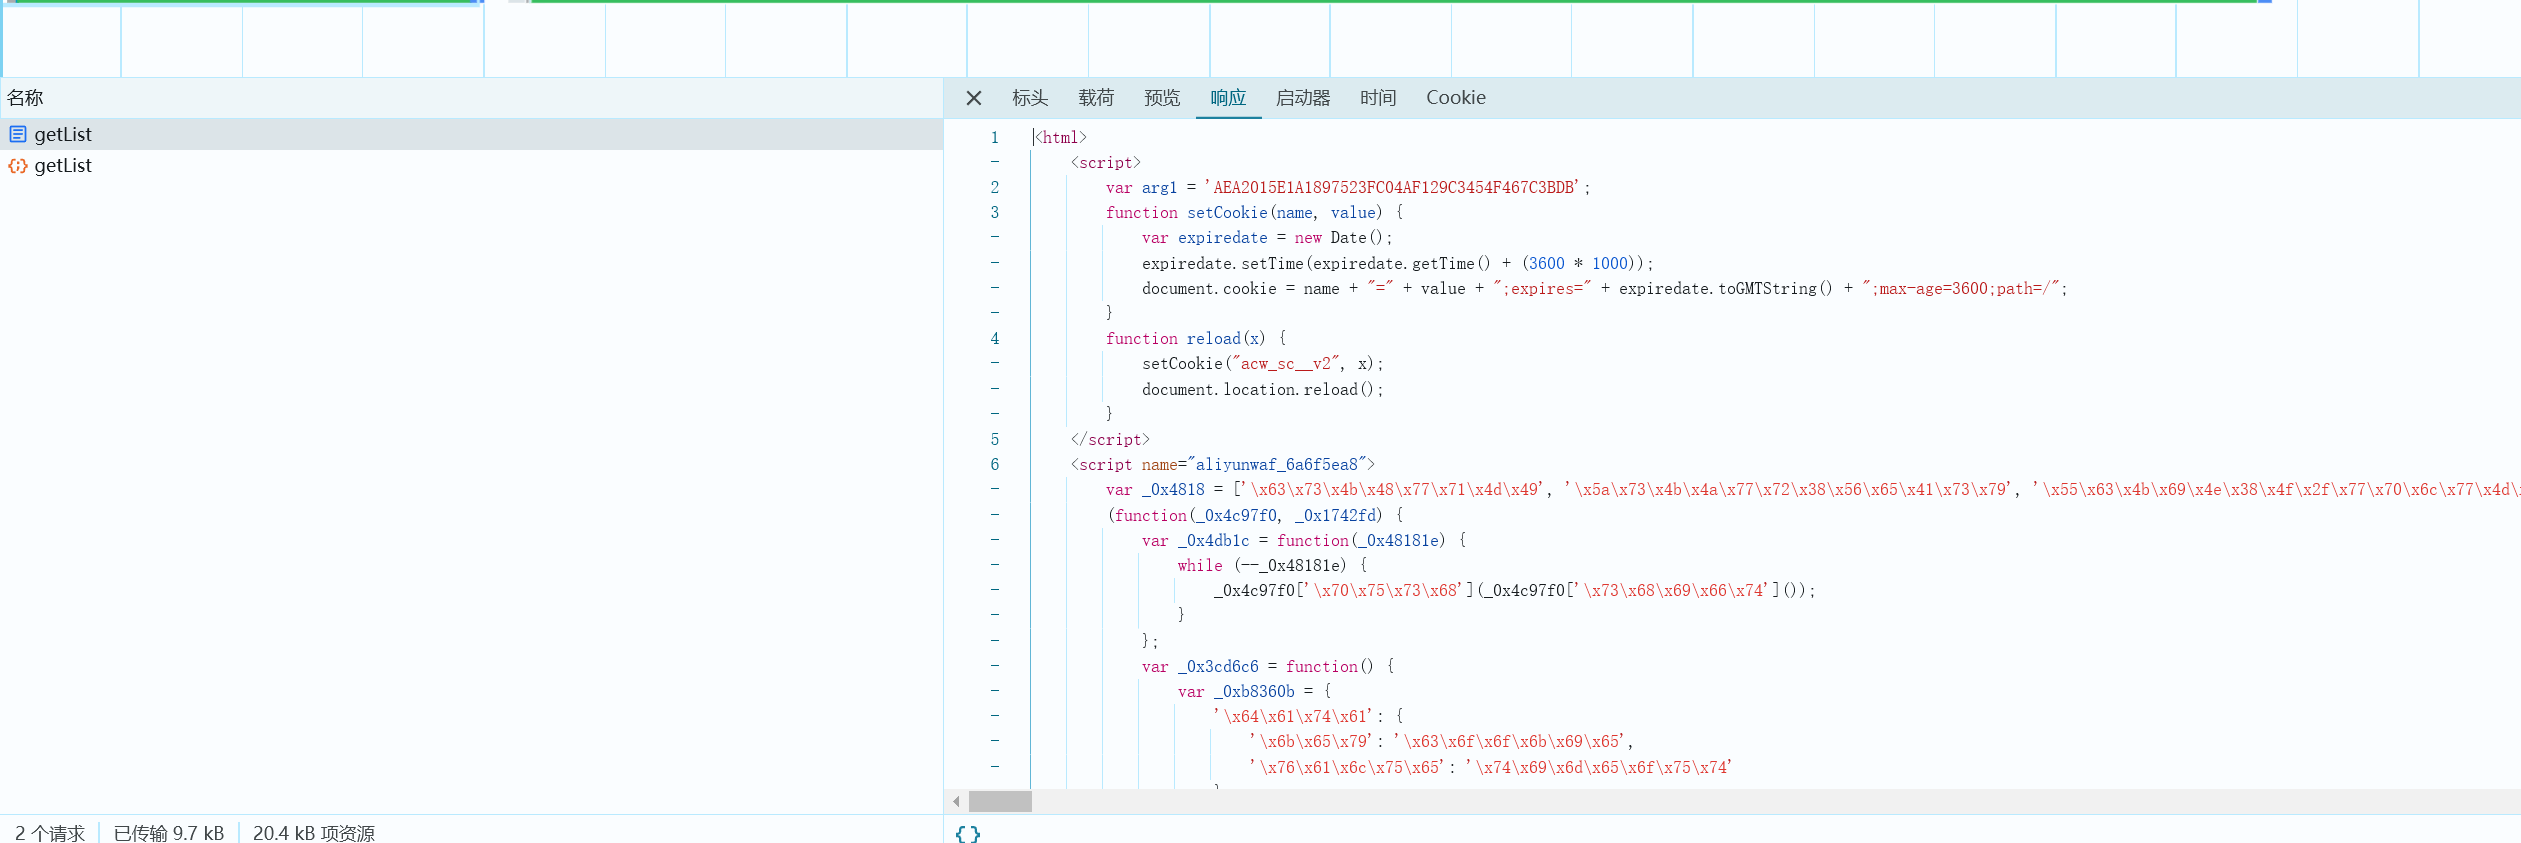Select the document-type getList request

click(x=471, y=134)
